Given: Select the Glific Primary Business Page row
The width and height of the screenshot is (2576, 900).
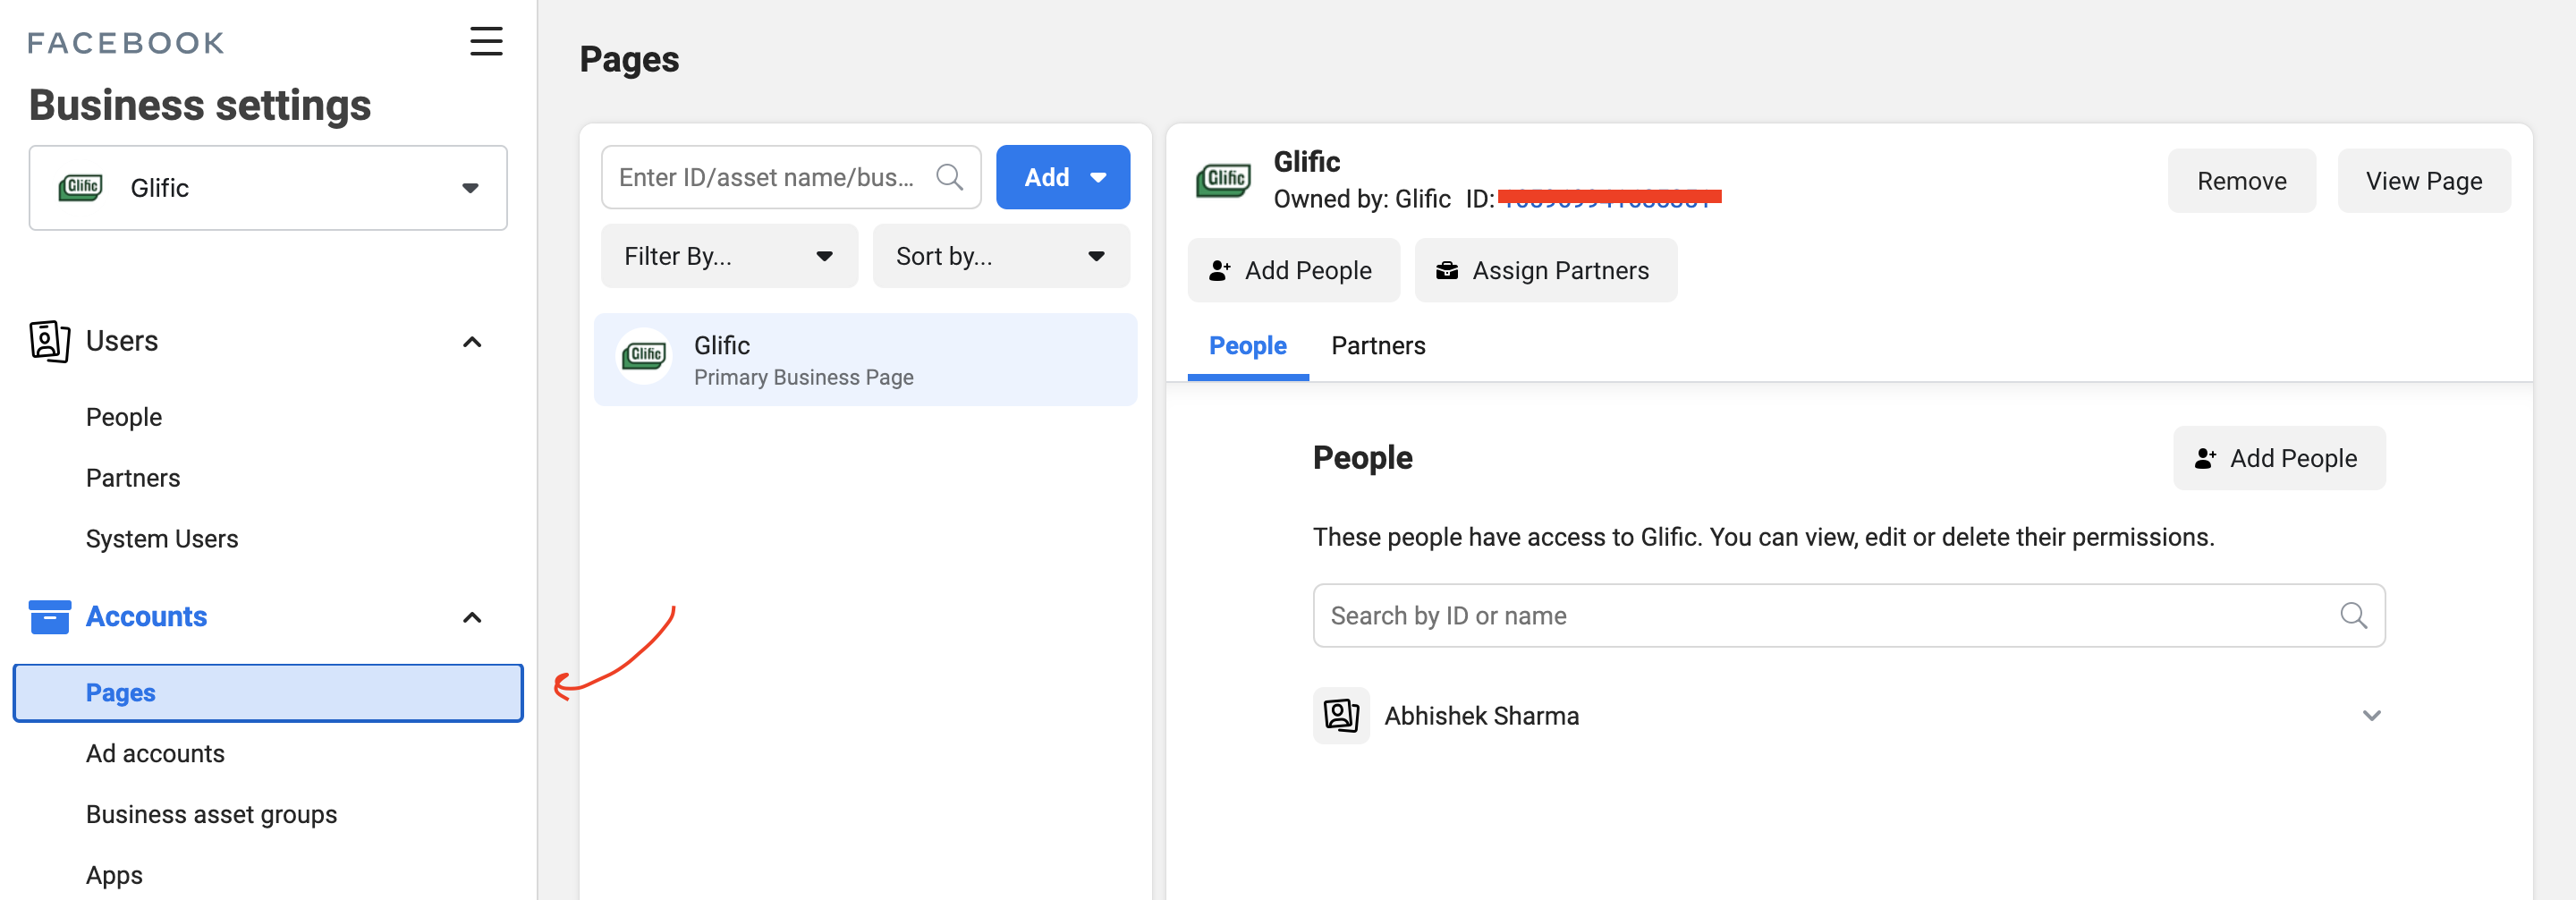Looking at the screenshot, I should (865, 360).
